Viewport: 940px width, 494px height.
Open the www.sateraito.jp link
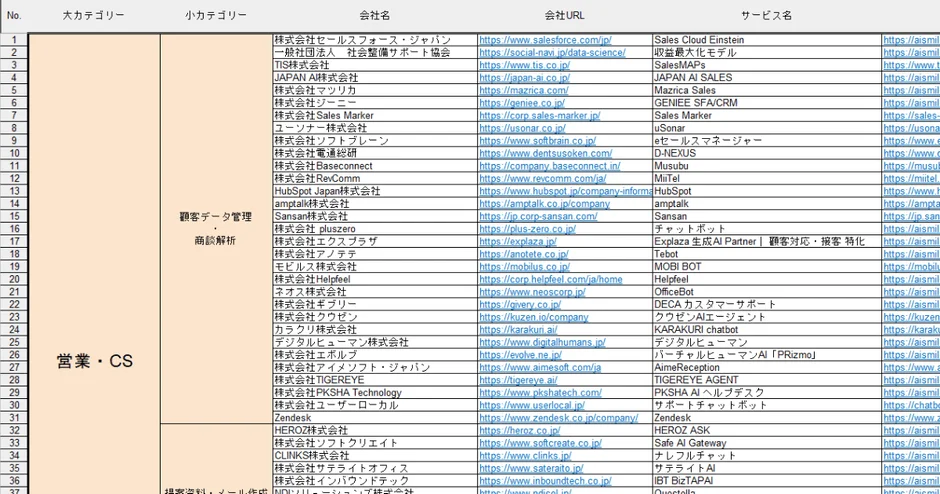click(531, 468)
